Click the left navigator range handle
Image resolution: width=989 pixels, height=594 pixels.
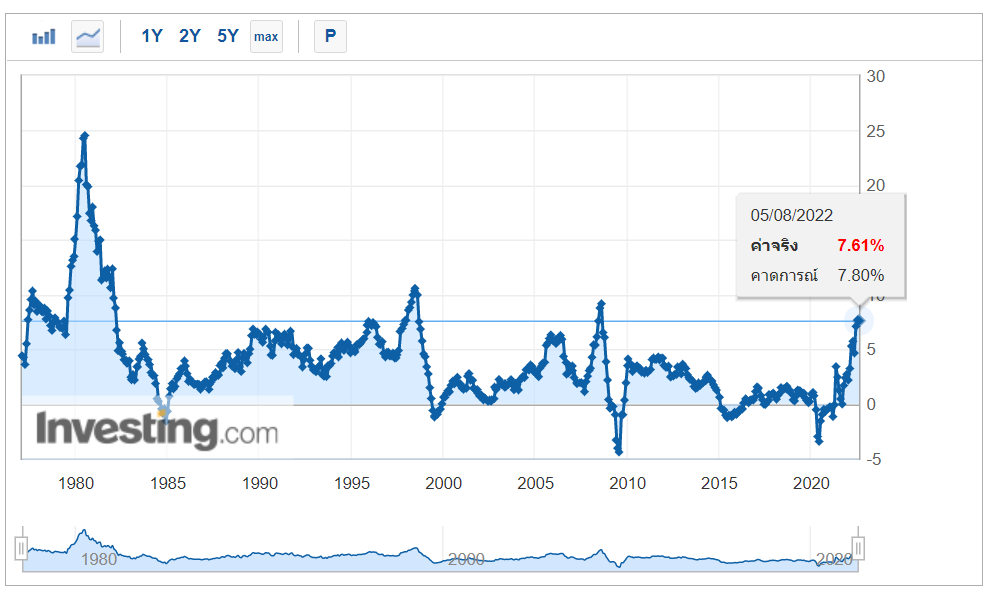coord(21,548)
